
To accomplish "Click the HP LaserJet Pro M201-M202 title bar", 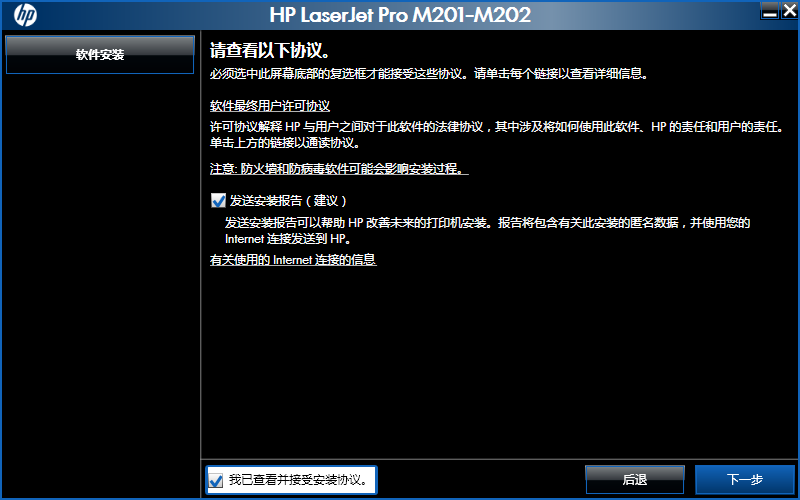I will [x=400, y=15].
